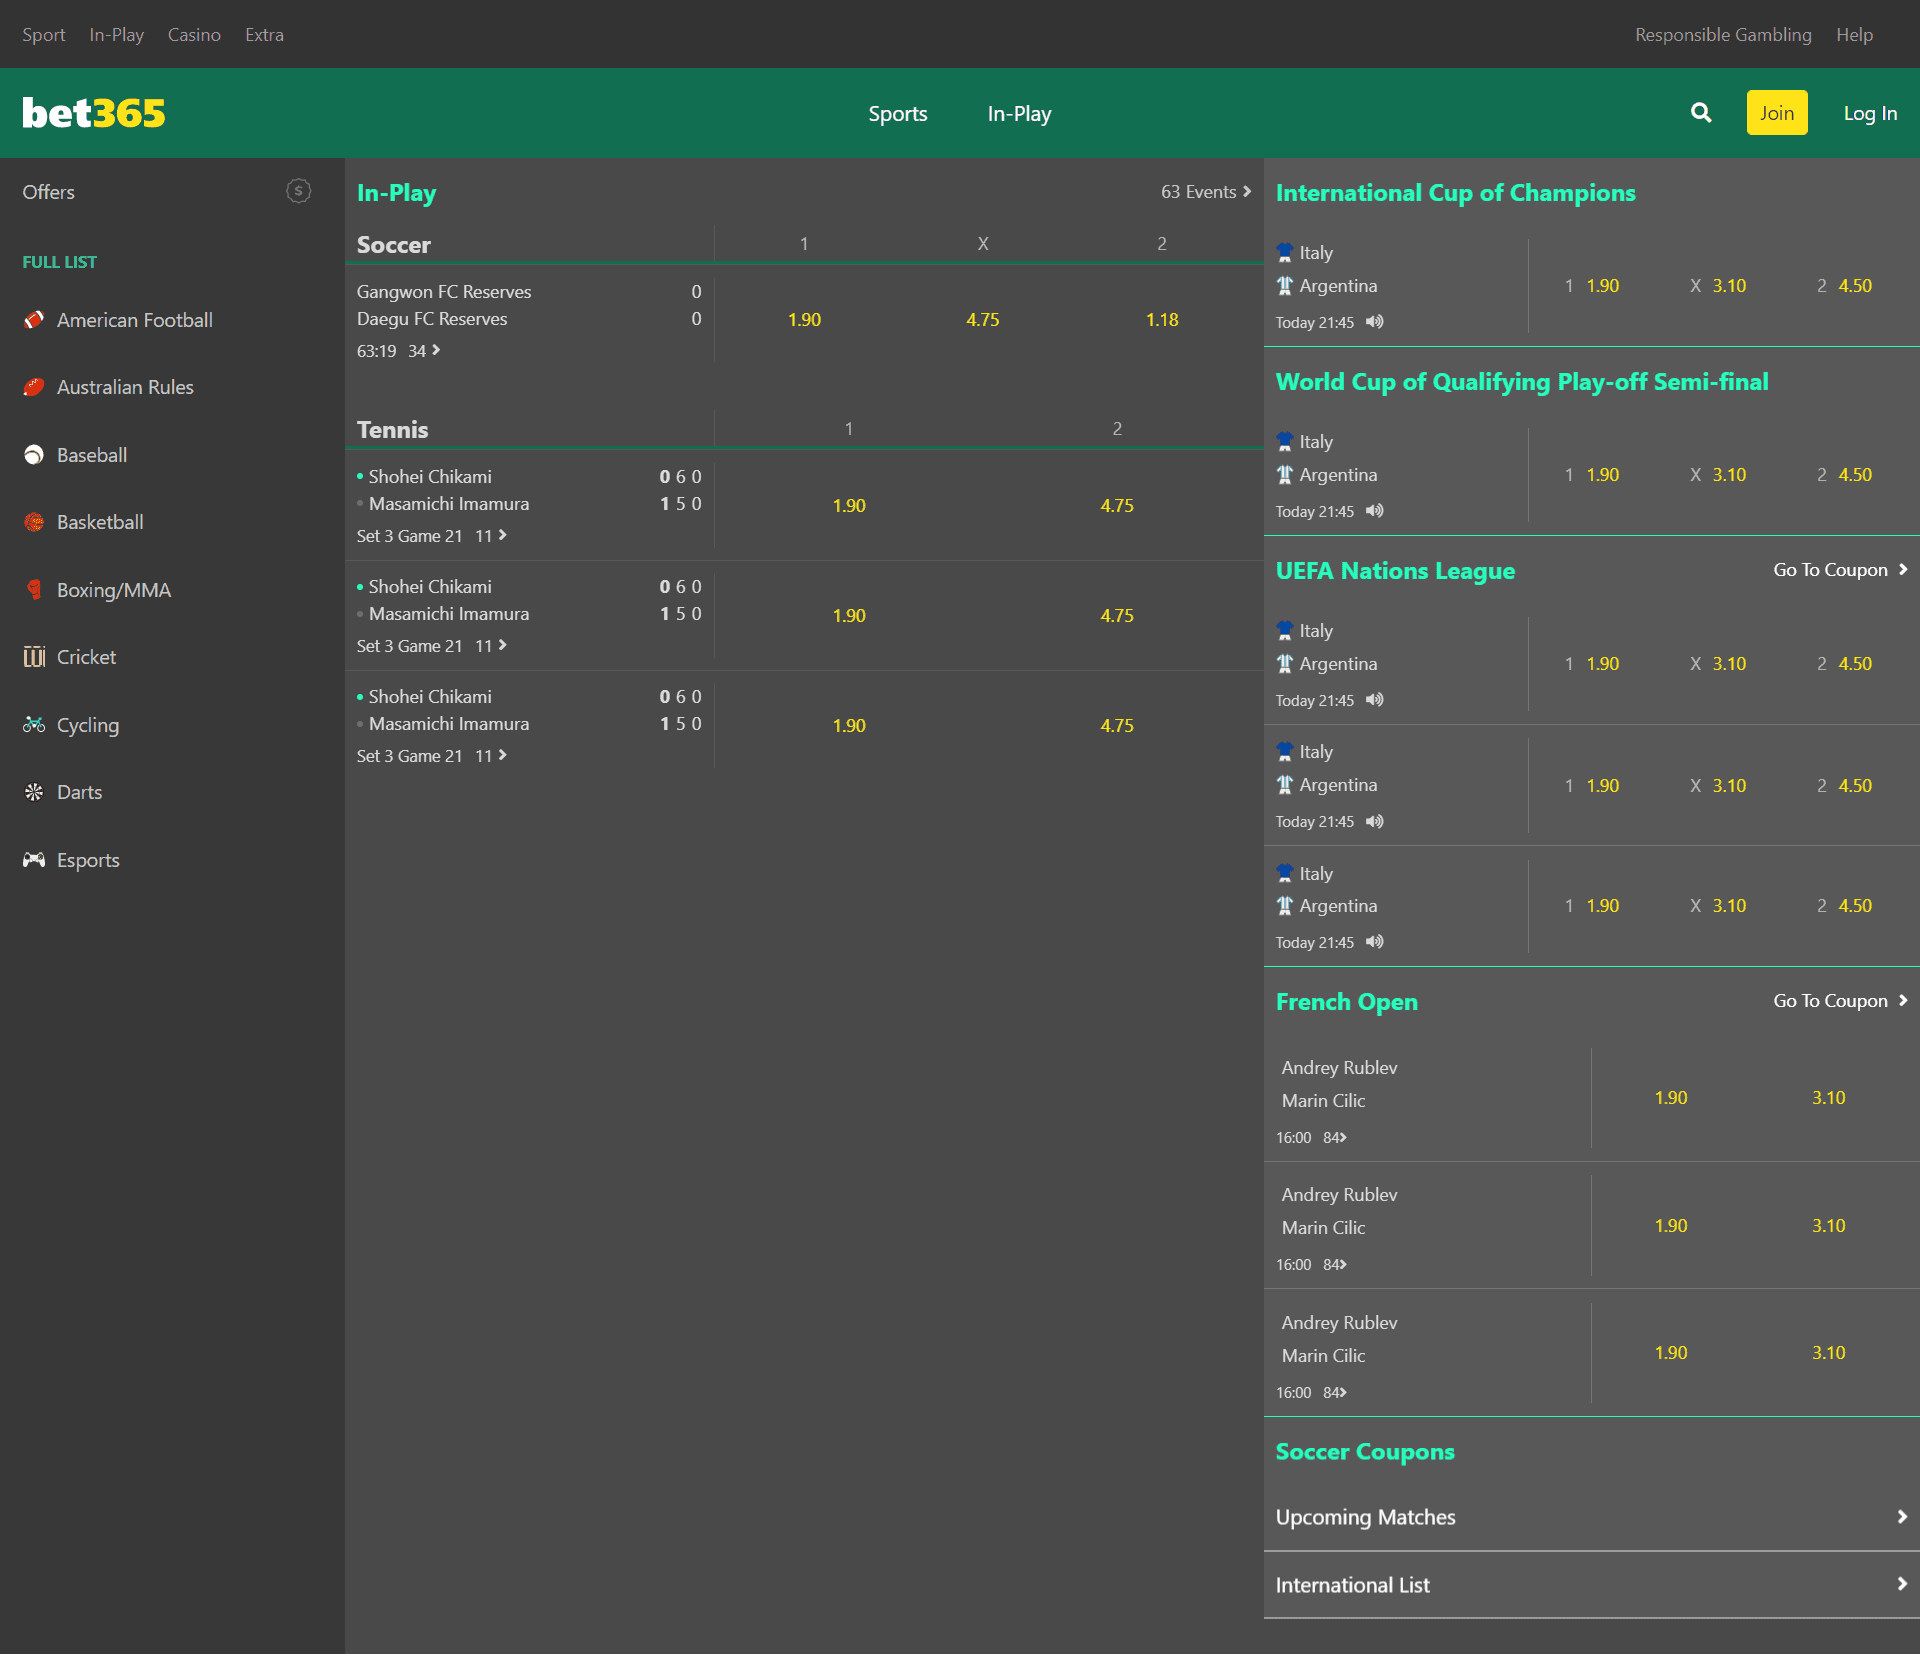Expand 11 markets in first Chikami tennis match
The image size is (1920, 1656).
[x=491, y=536]
